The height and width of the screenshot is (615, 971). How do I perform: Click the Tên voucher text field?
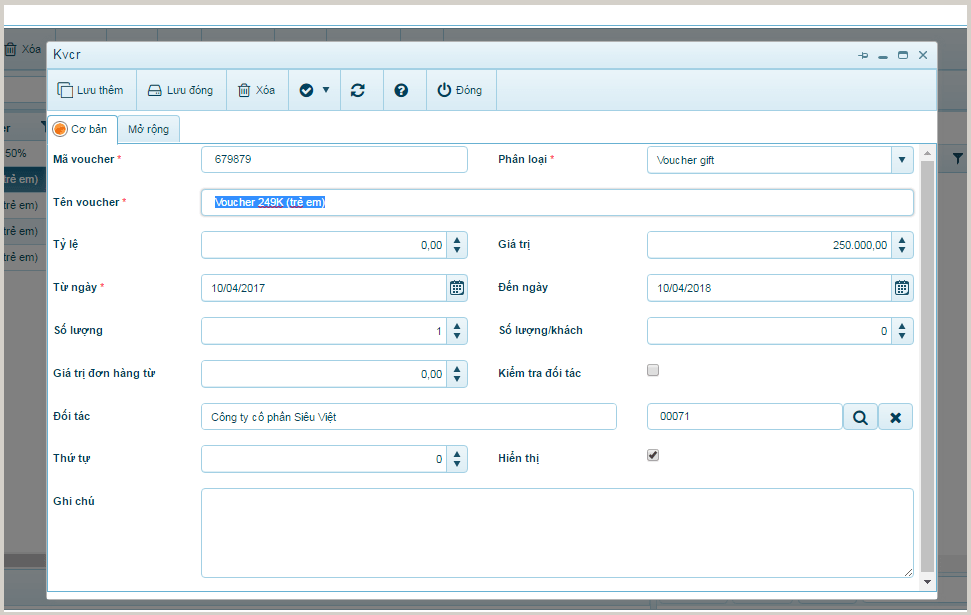(557, 203)
